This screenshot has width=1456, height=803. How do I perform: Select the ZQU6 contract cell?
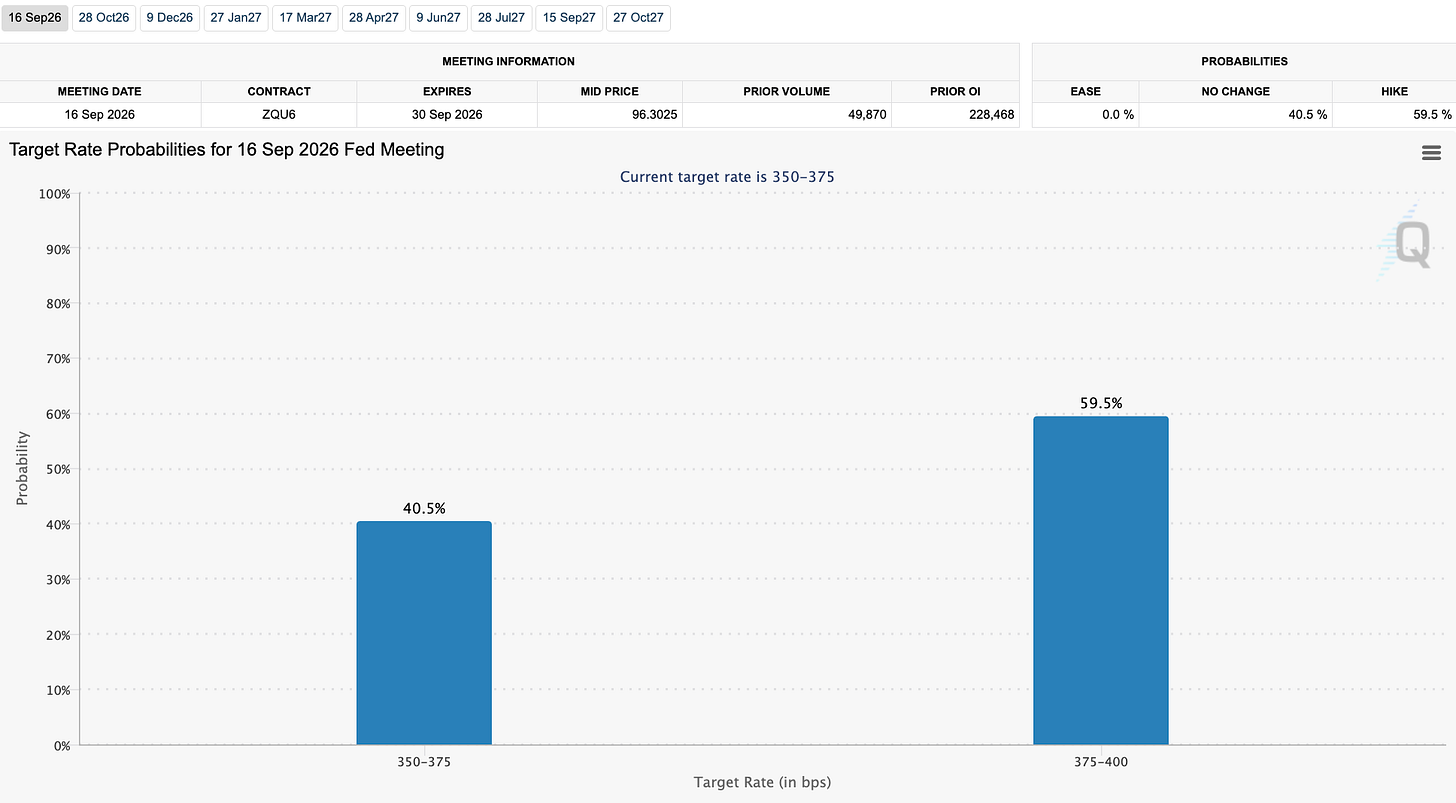[x=279, y=115]
